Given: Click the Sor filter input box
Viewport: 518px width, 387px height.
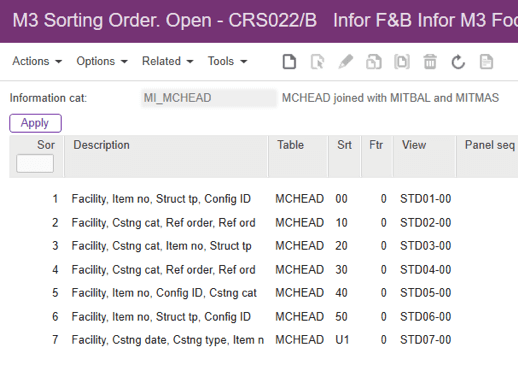Looking at the screenshot, I should point(35,163).
